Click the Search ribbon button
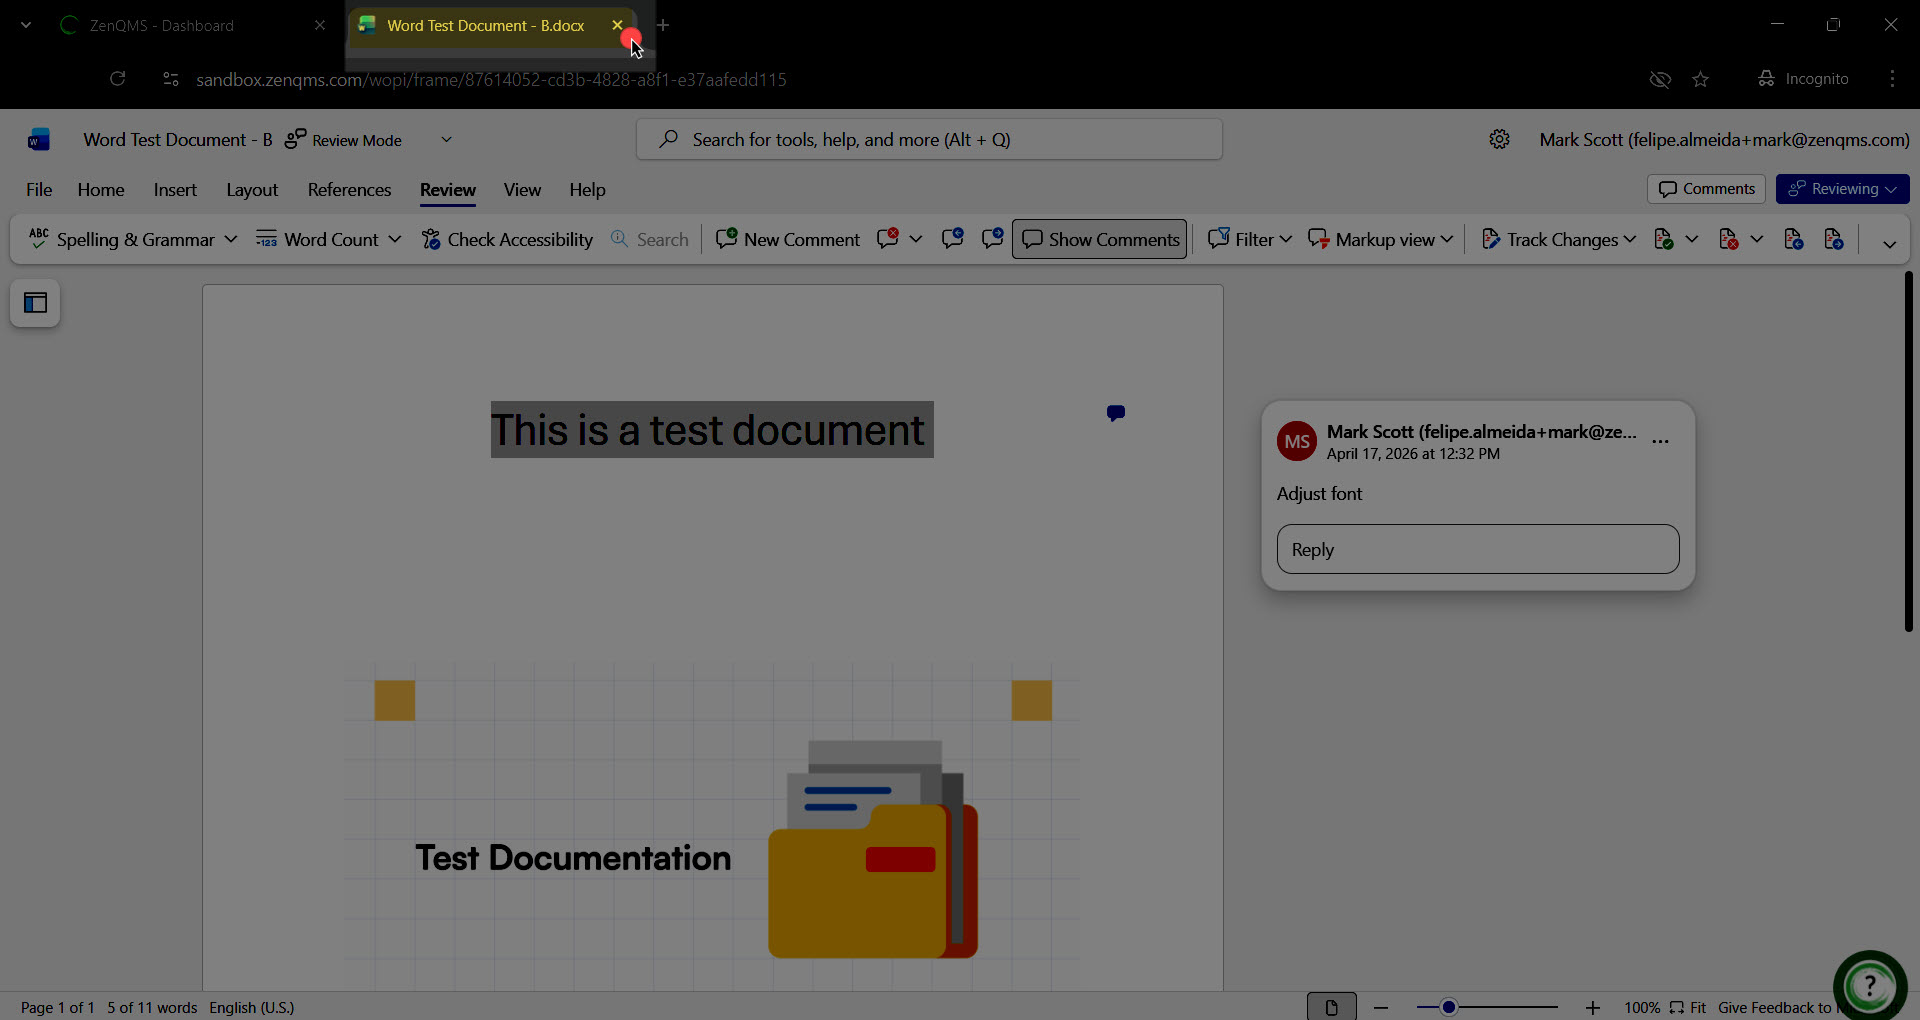This screenshot has width=1920, height=1020. 650,239
